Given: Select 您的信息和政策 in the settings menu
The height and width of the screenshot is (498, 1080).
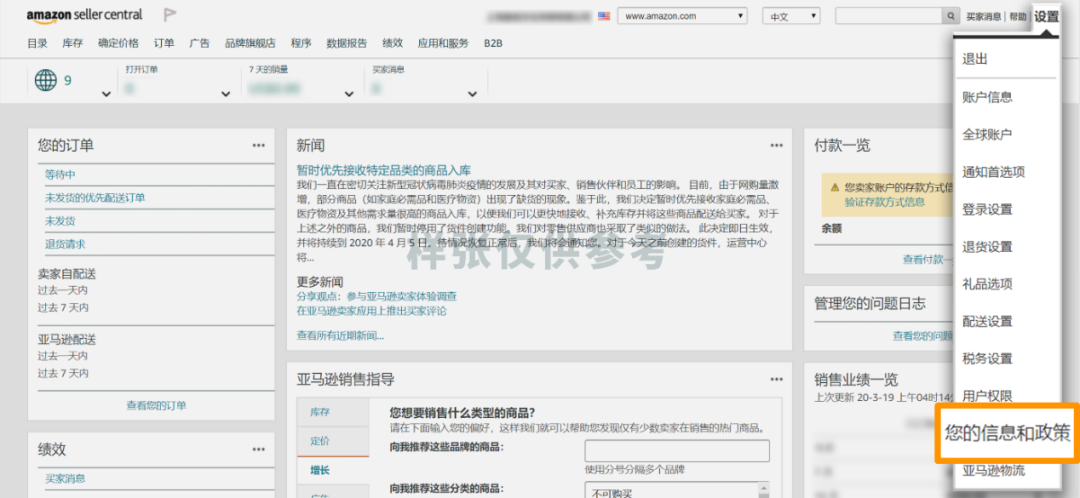Looking at the screenshot, I should [x=1008, y=433].
